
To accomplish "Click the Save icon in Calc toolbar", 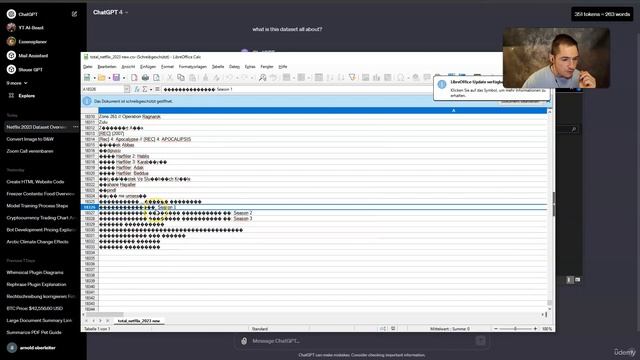I will pyautogui.click(x=116, y=78).
